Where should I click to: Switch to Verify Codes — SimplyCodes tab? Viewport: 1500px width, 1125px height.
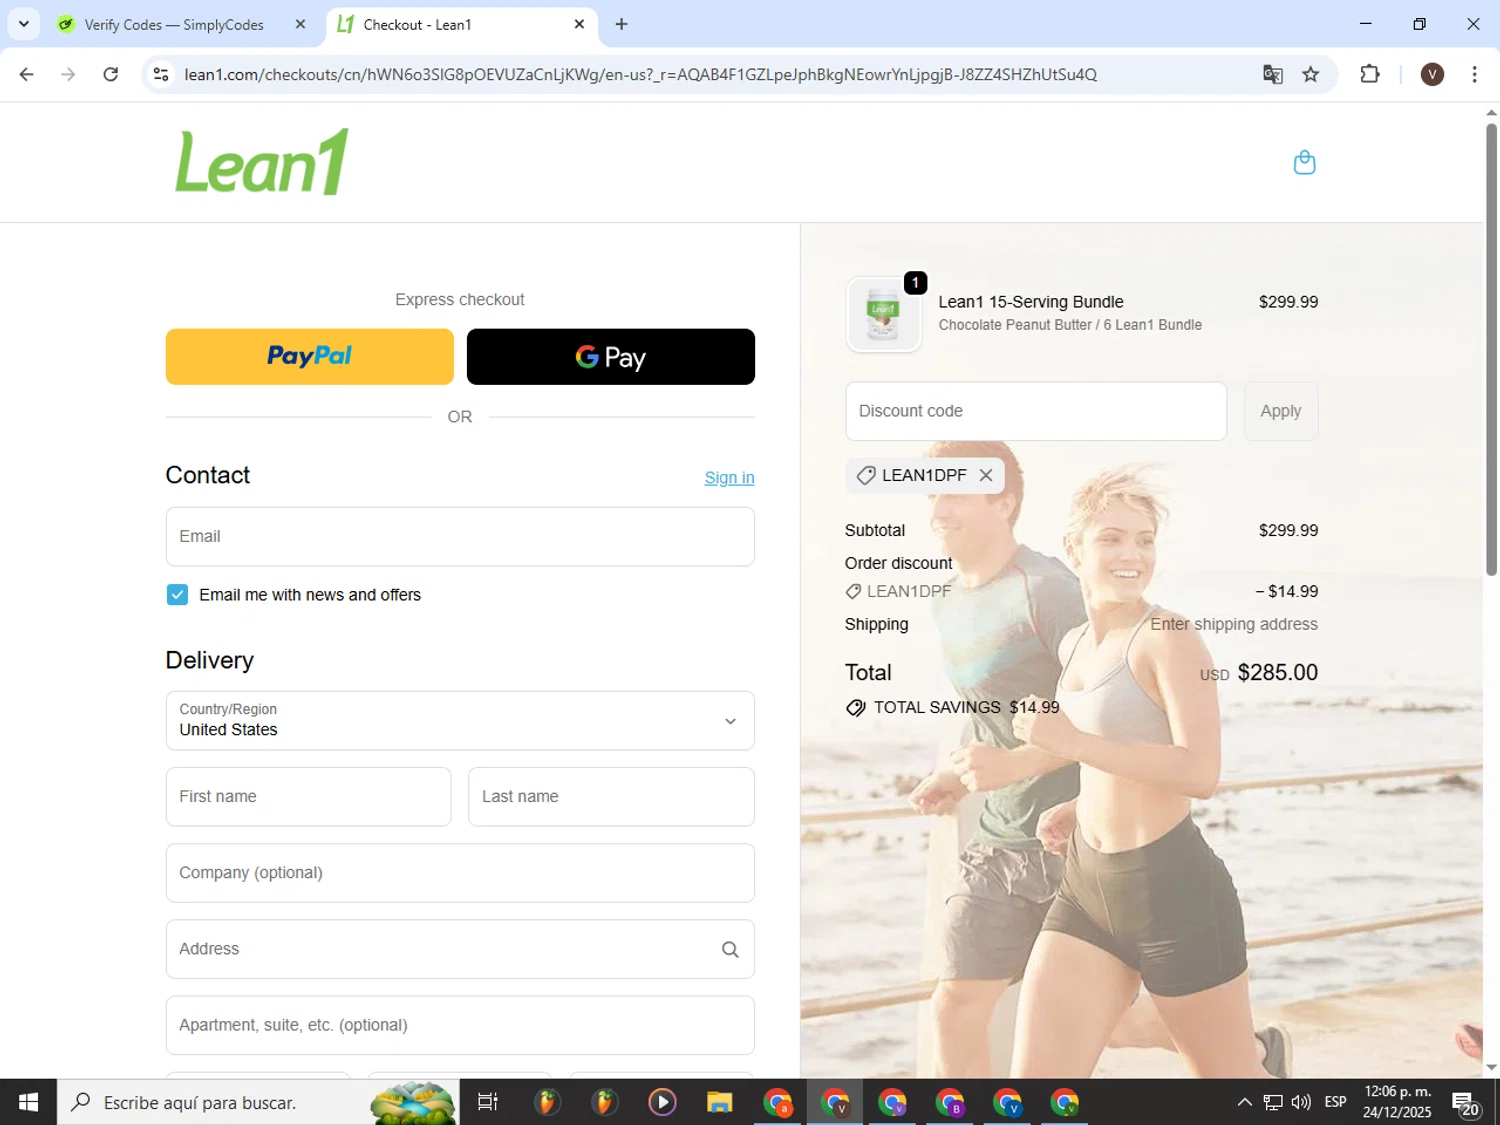(x=174, y=24)
